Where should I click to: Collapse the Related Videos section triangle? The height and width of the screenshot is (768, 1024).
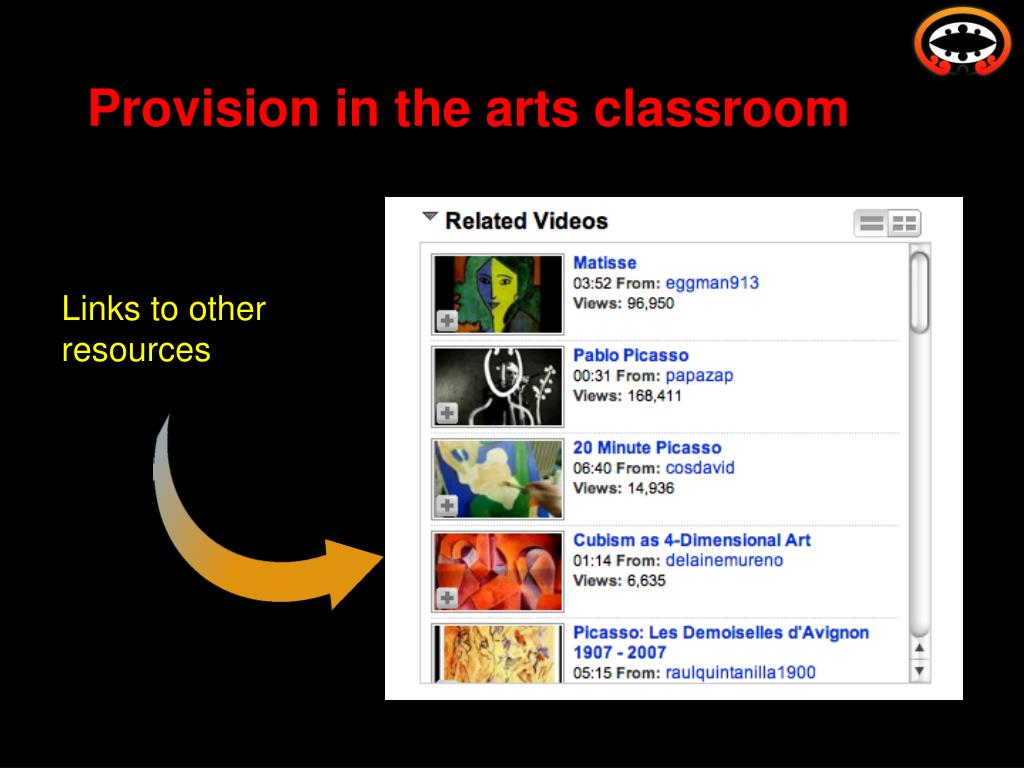429,217
